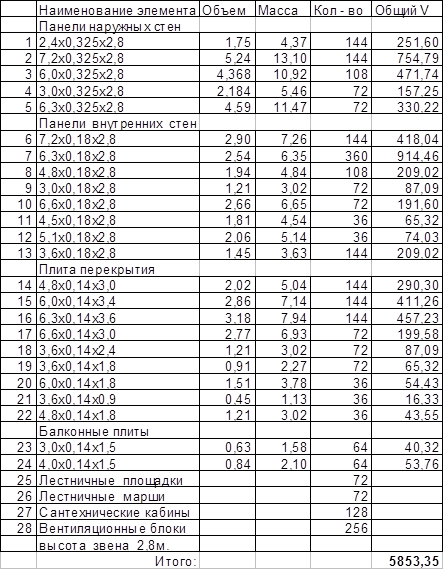The image size is (443, 569).
Task: Select the 'Плита перекрытия' section cell
Action: coord(118,270)
